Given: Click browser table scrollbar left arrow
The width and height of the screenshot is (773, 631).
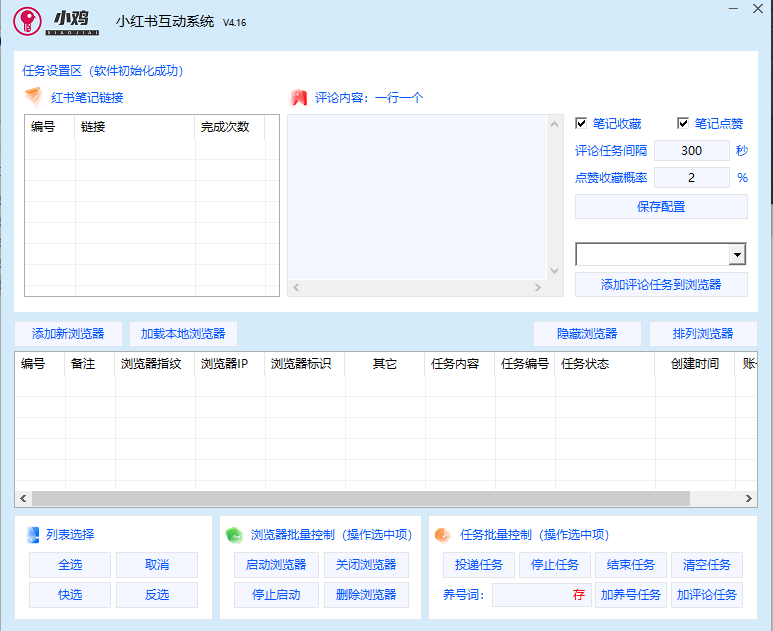Looking at the screenshot, I should [23, 498].
